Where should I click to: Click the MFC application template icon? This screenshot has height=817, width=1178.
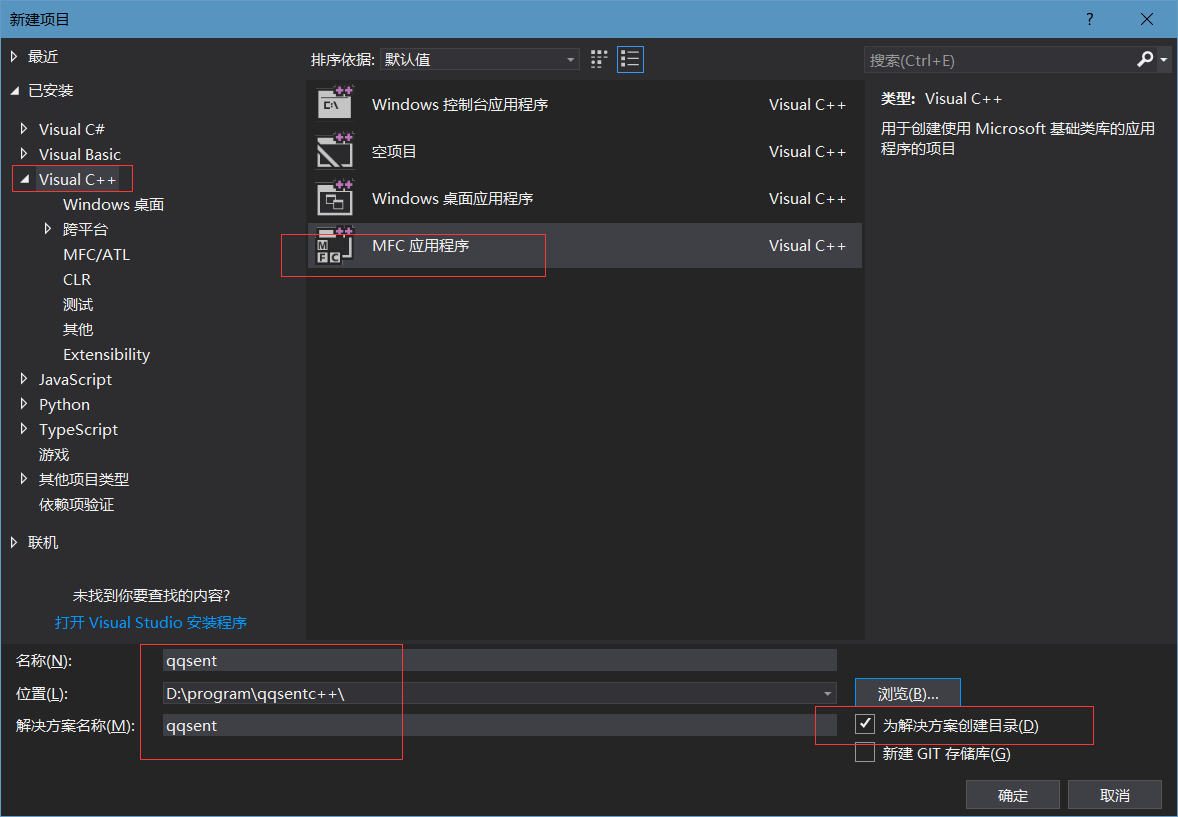click(x=335, y=246)
